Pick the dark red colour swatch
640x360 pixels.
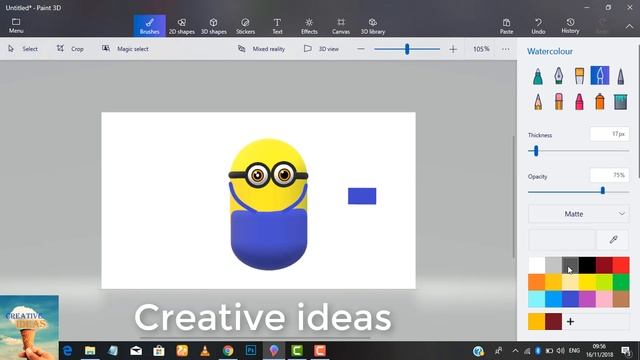(x=604, y=265)
